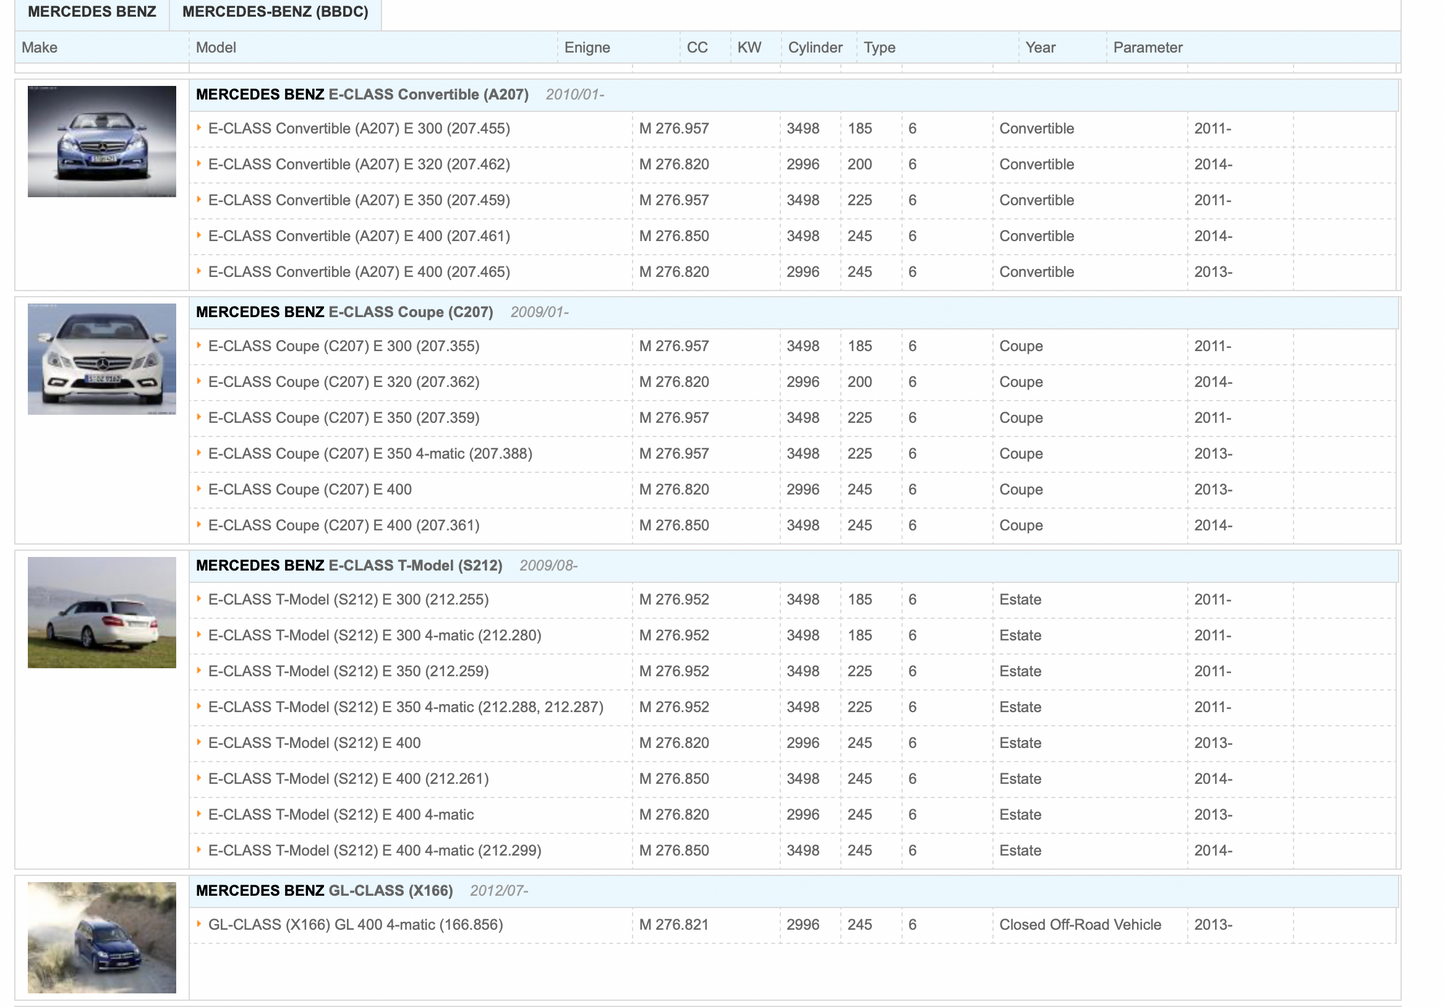The image size is (1445, 1007).
Task: Switch to the MERCEDES BENZ tab
Action: point(92,12)
